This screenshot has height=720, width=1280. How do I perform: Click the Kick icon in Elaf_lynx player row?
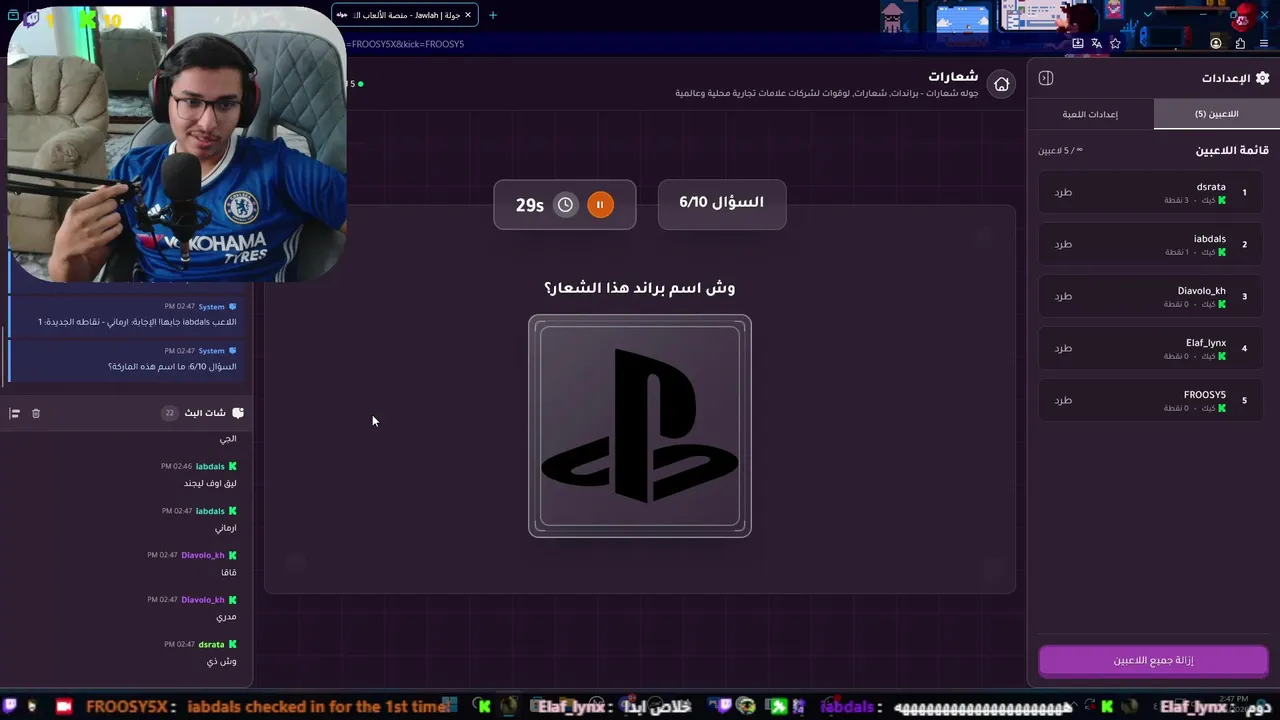(1222, 357)
